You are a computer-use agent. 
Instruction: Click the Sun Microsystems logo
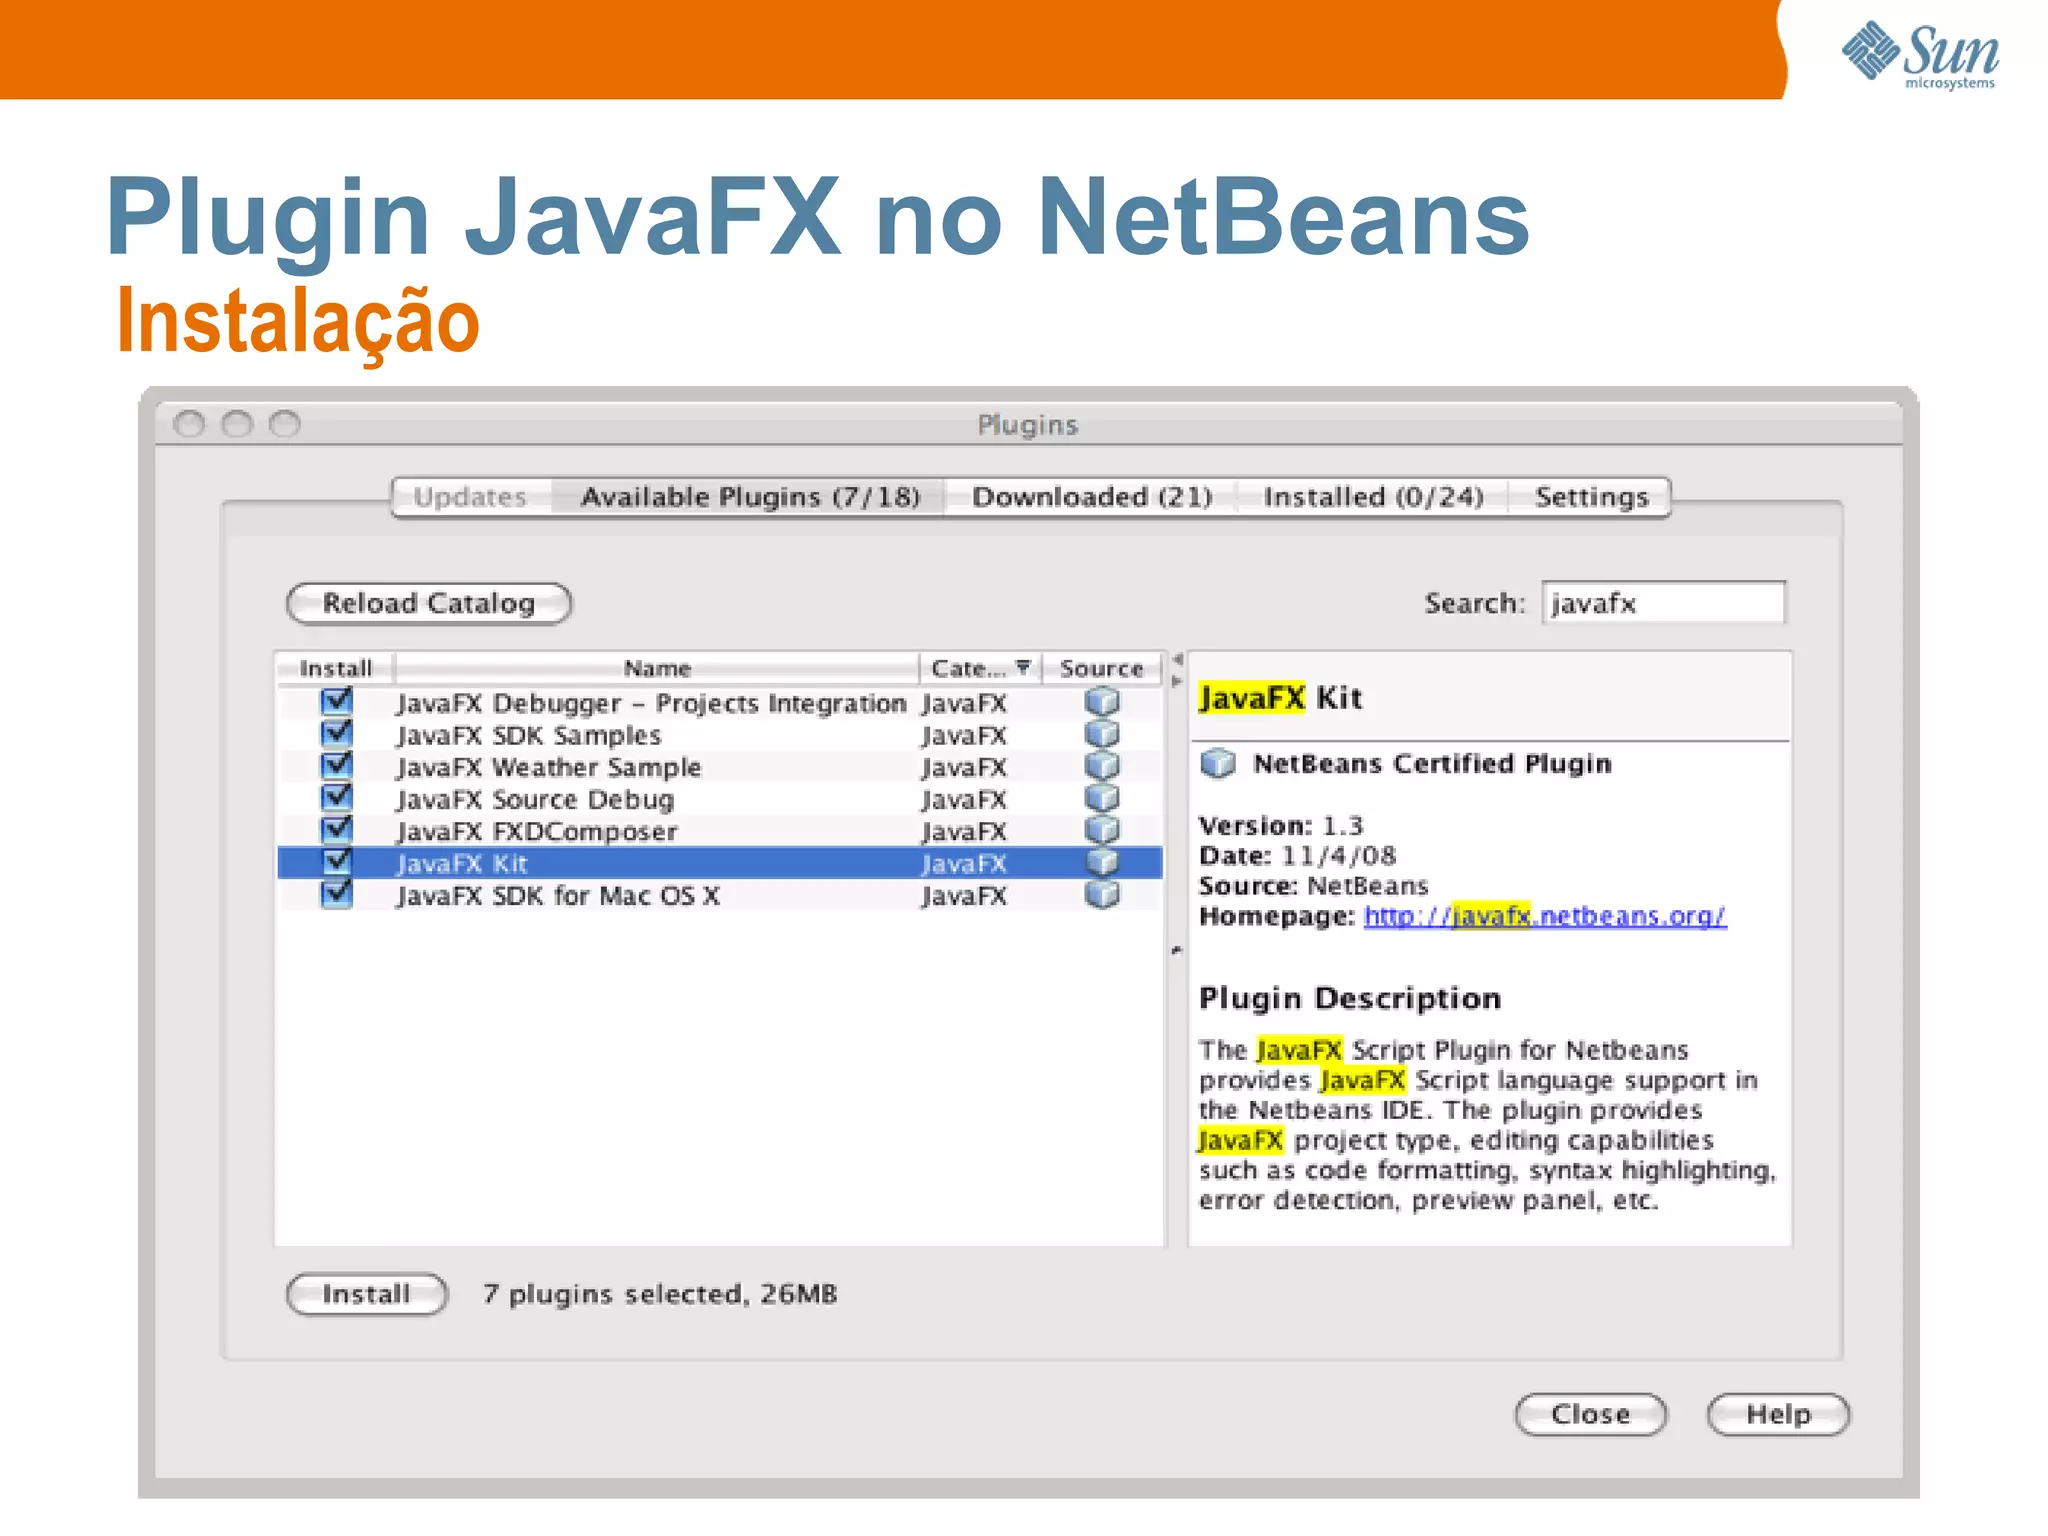pyautogui.click(x=1921, y=55)
